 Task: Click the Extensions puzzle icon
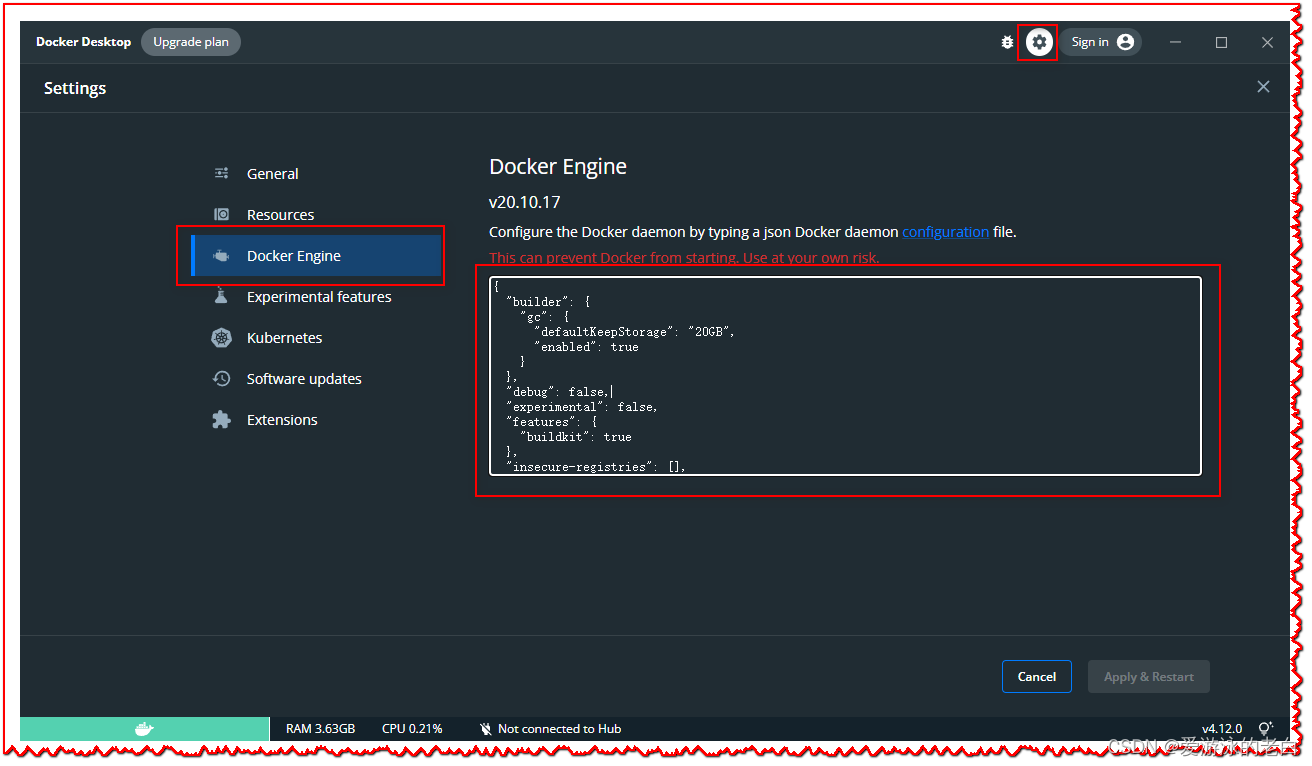(x=222, y=420)
